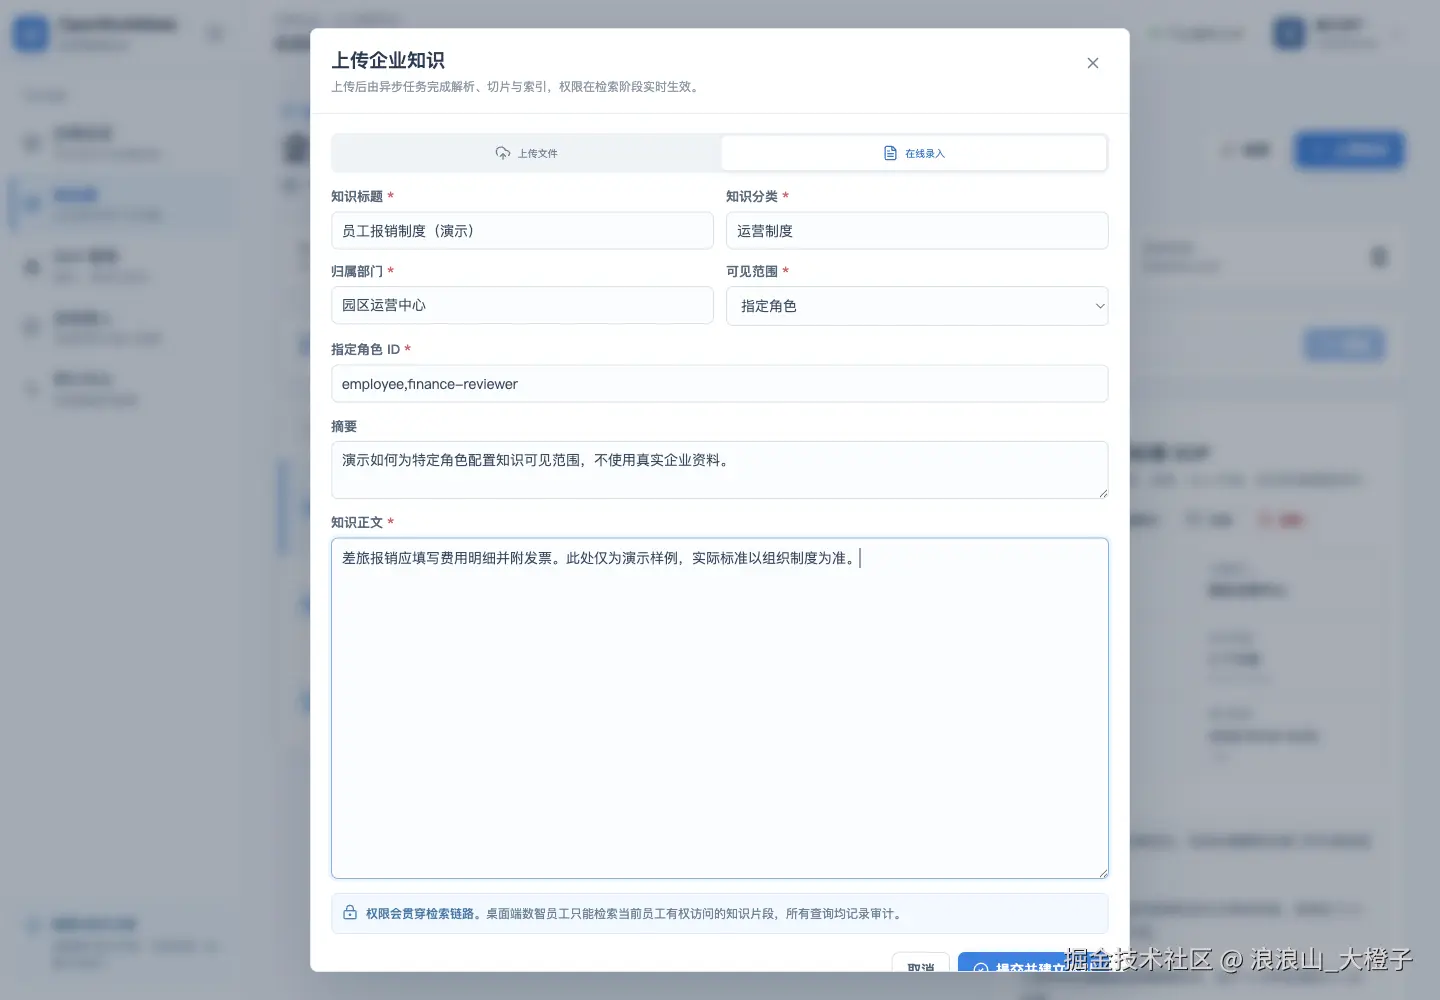Click the dialog title 上传企业知识

coord(388,60)
